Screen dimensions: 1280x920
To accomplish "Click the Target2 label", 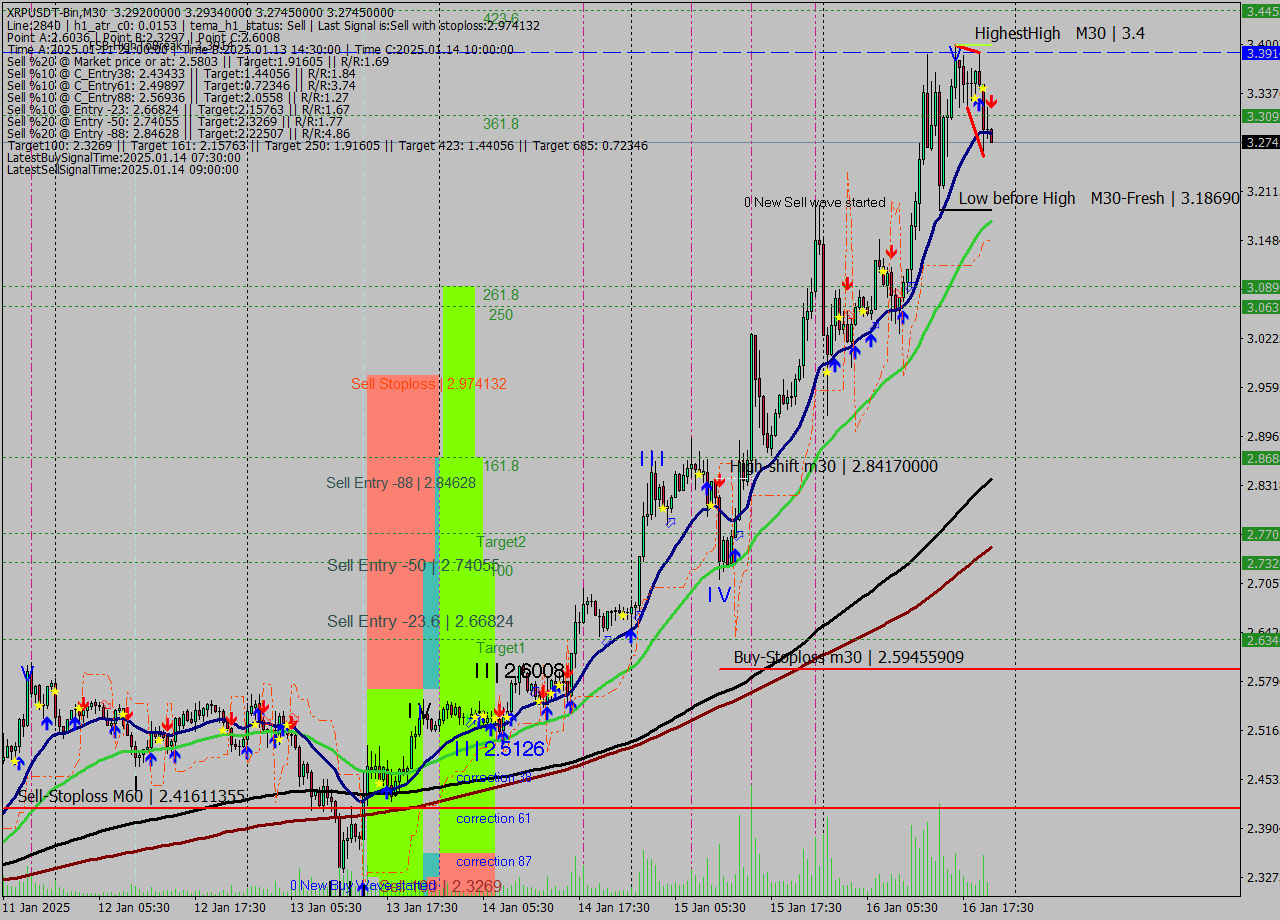I will (501, 542).
